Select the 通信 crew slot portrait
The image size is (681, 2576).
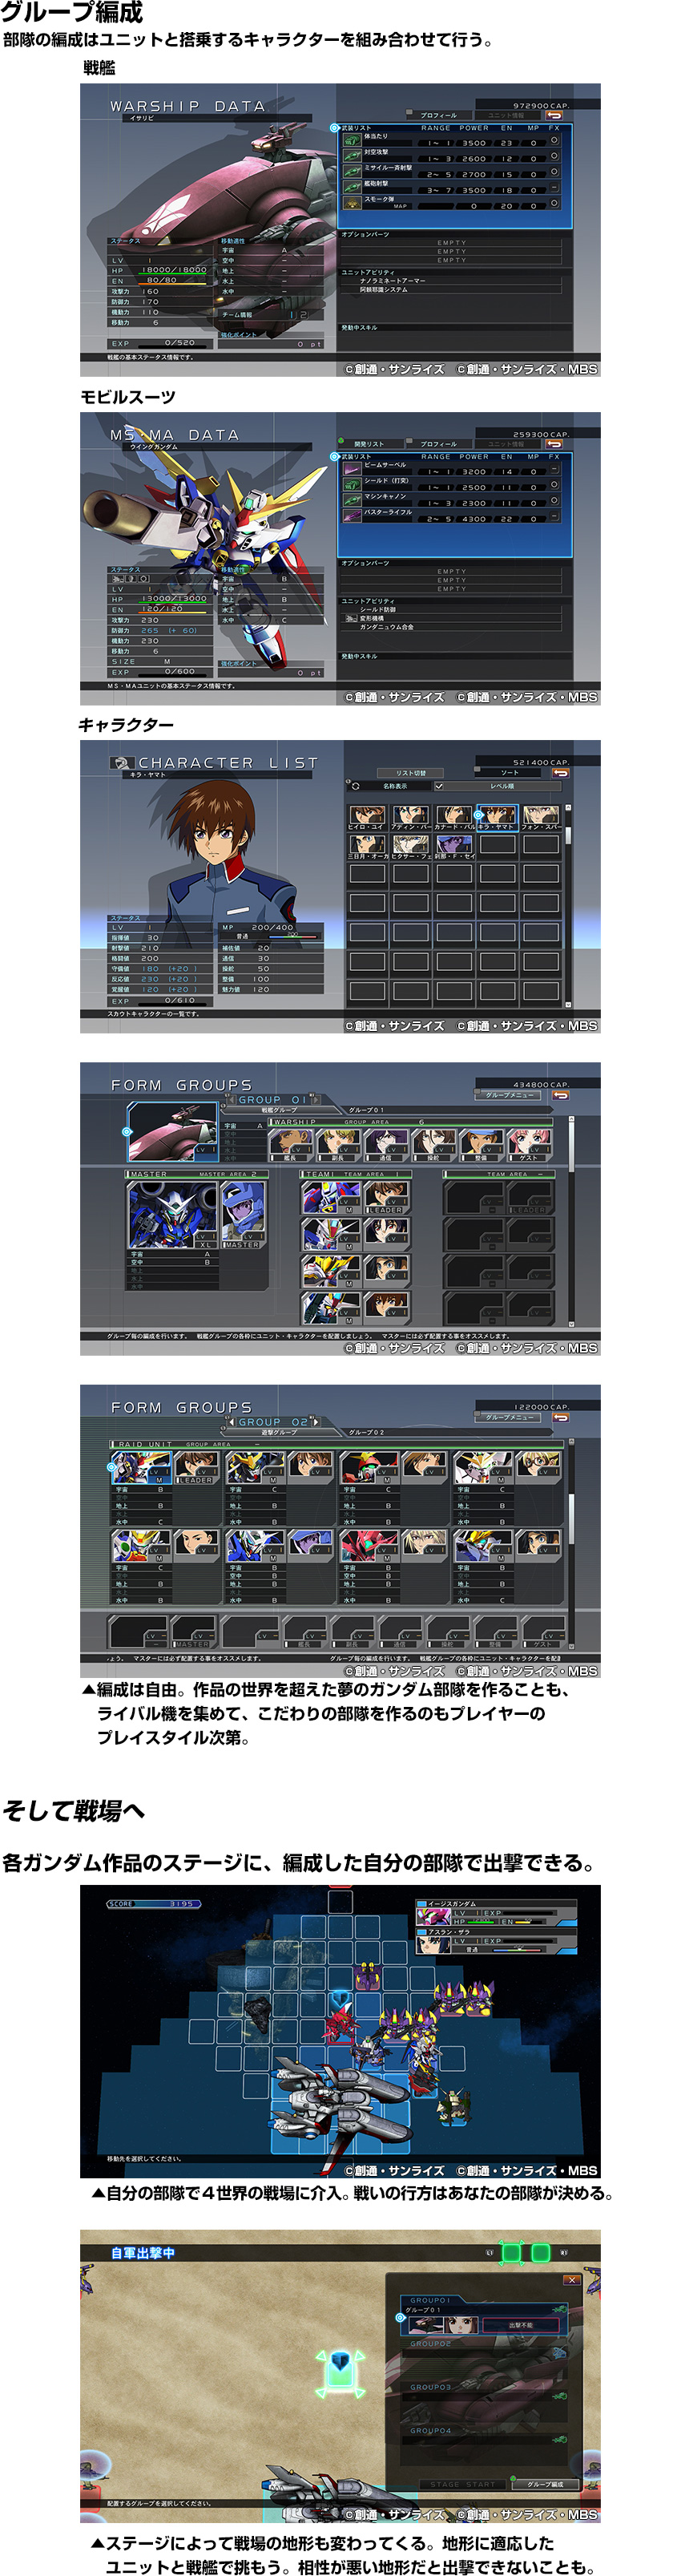click(x=385, y=1144)
